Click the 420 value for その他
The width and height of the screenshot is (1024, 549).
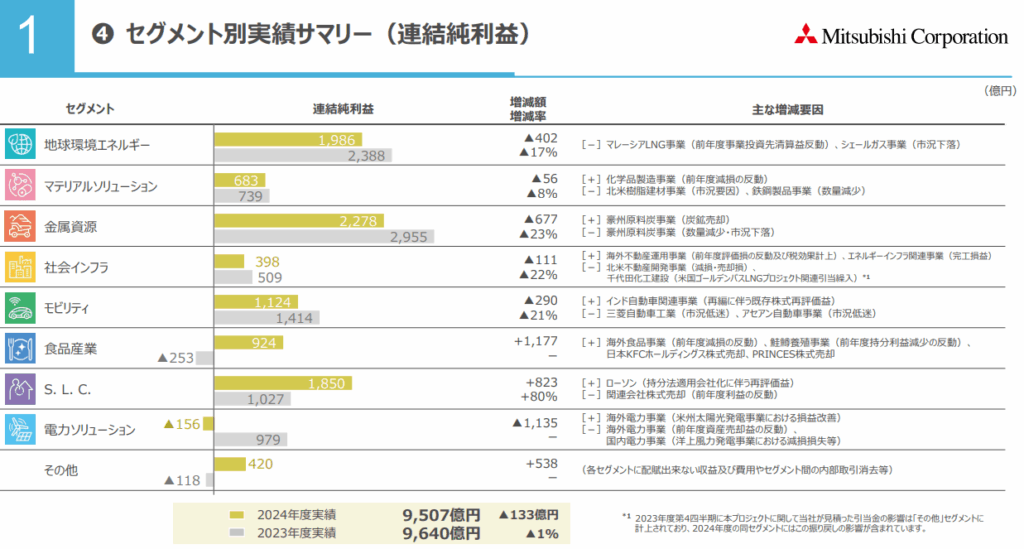coord(261,464)
